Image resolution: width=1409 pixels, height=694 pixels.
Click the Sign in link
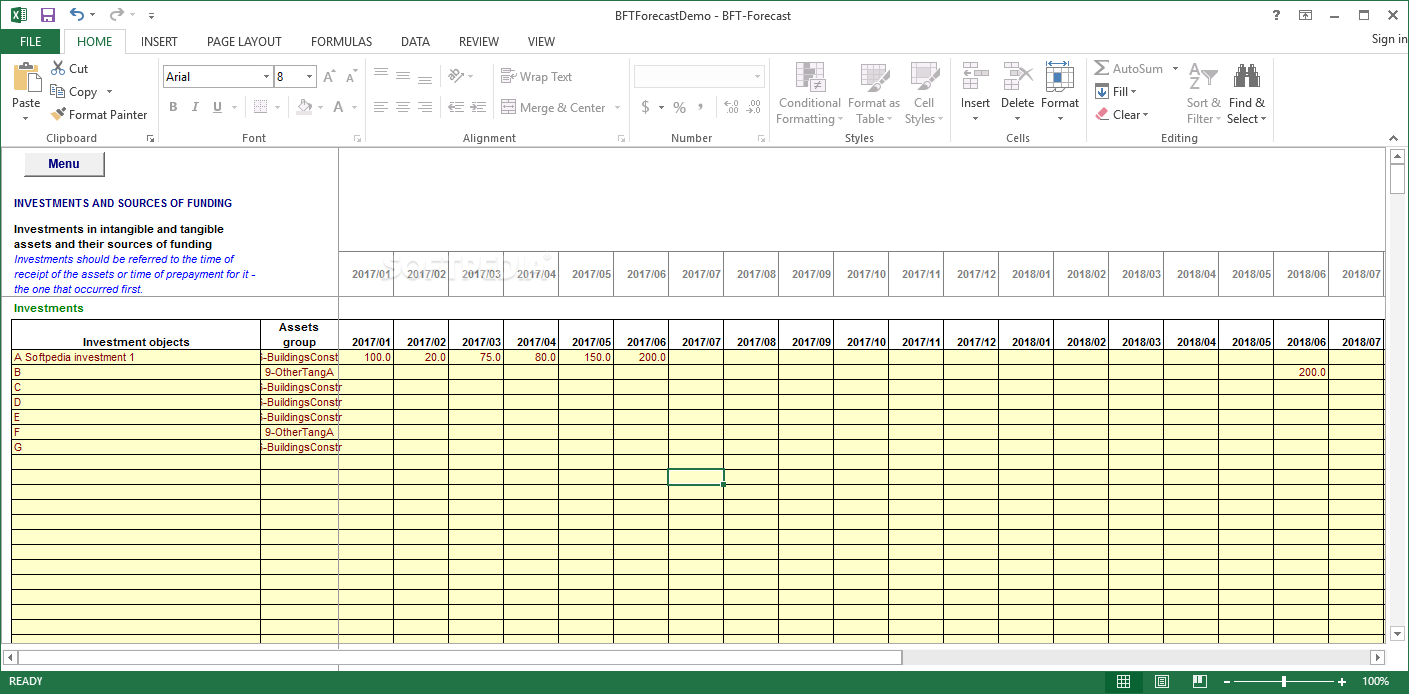pyautogui.click(x=1389, y=39)
